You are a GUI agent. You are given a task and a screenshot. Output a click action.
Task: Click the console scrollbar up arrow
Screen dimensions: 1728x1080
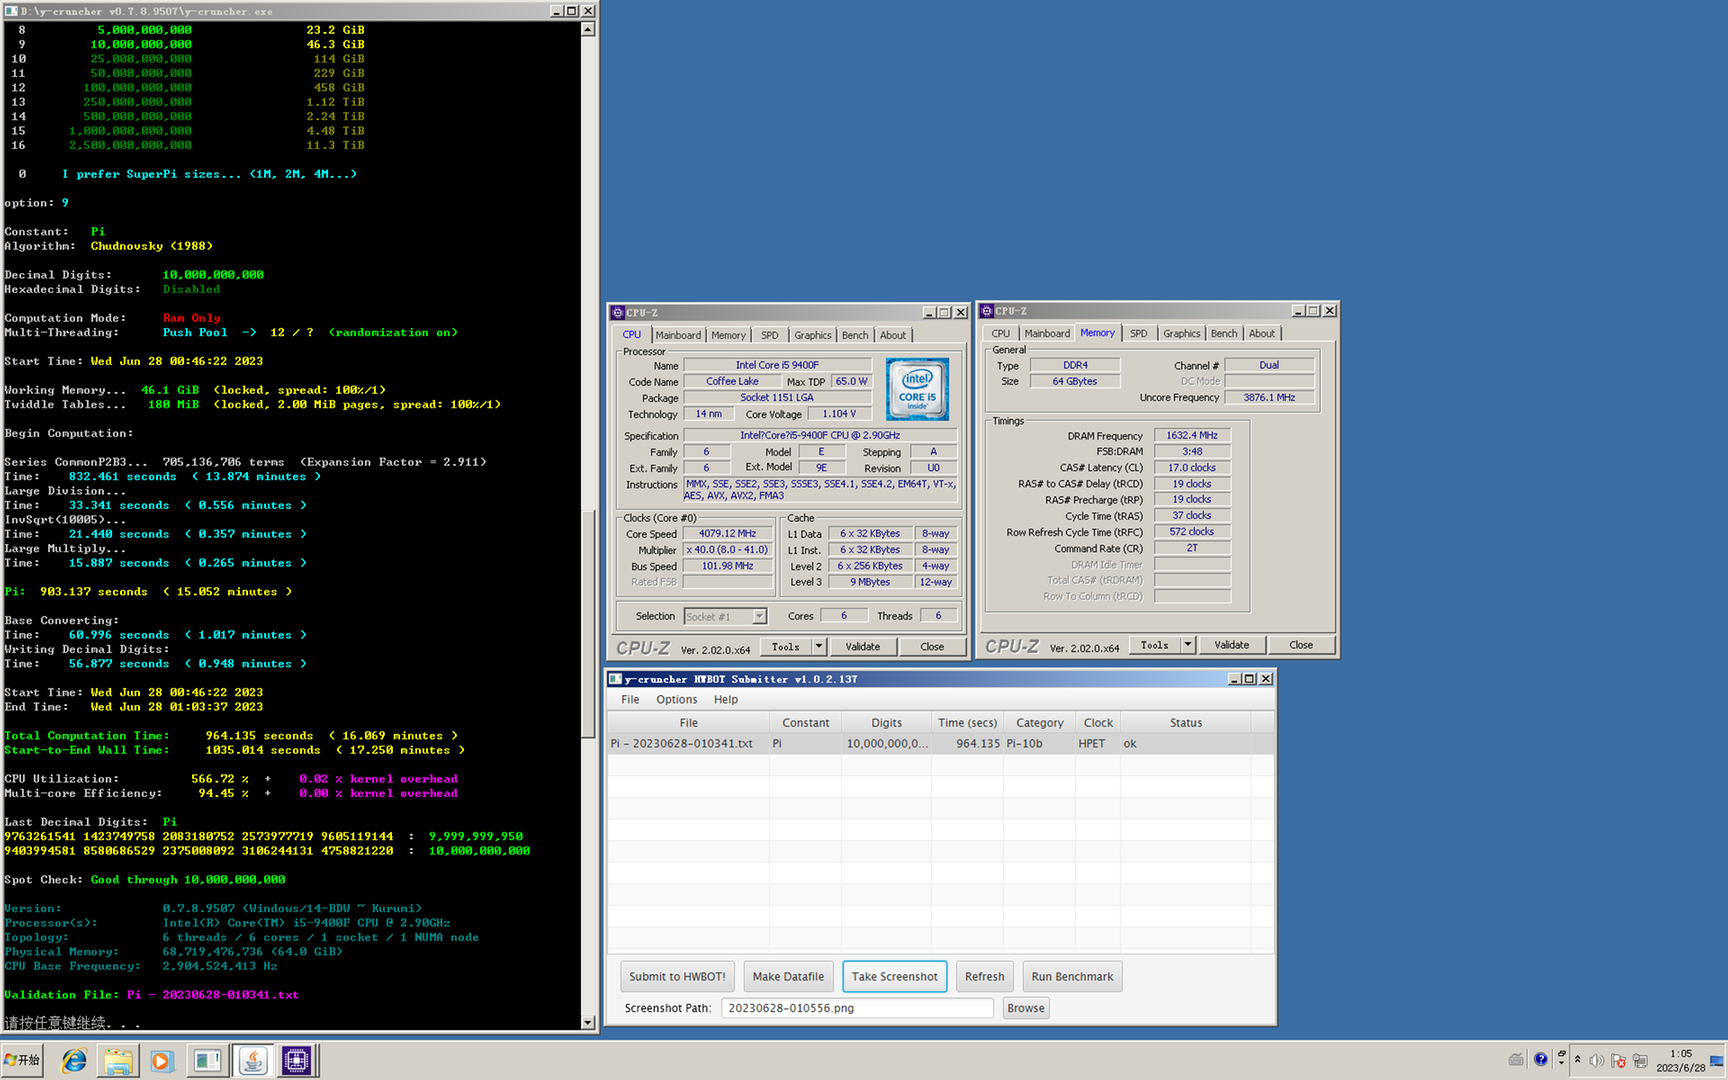coord(588,29)
